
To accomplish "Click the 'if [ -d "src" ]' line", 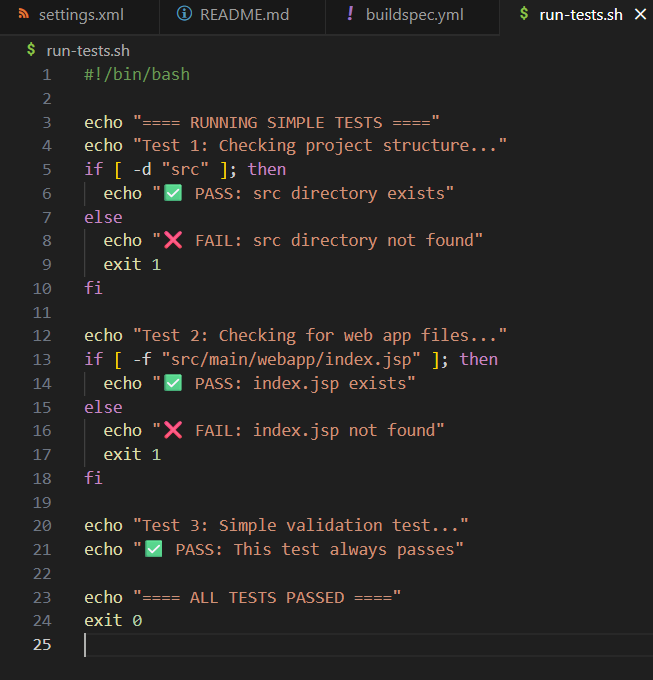I will pyautogui.click(x=185, y=170).
